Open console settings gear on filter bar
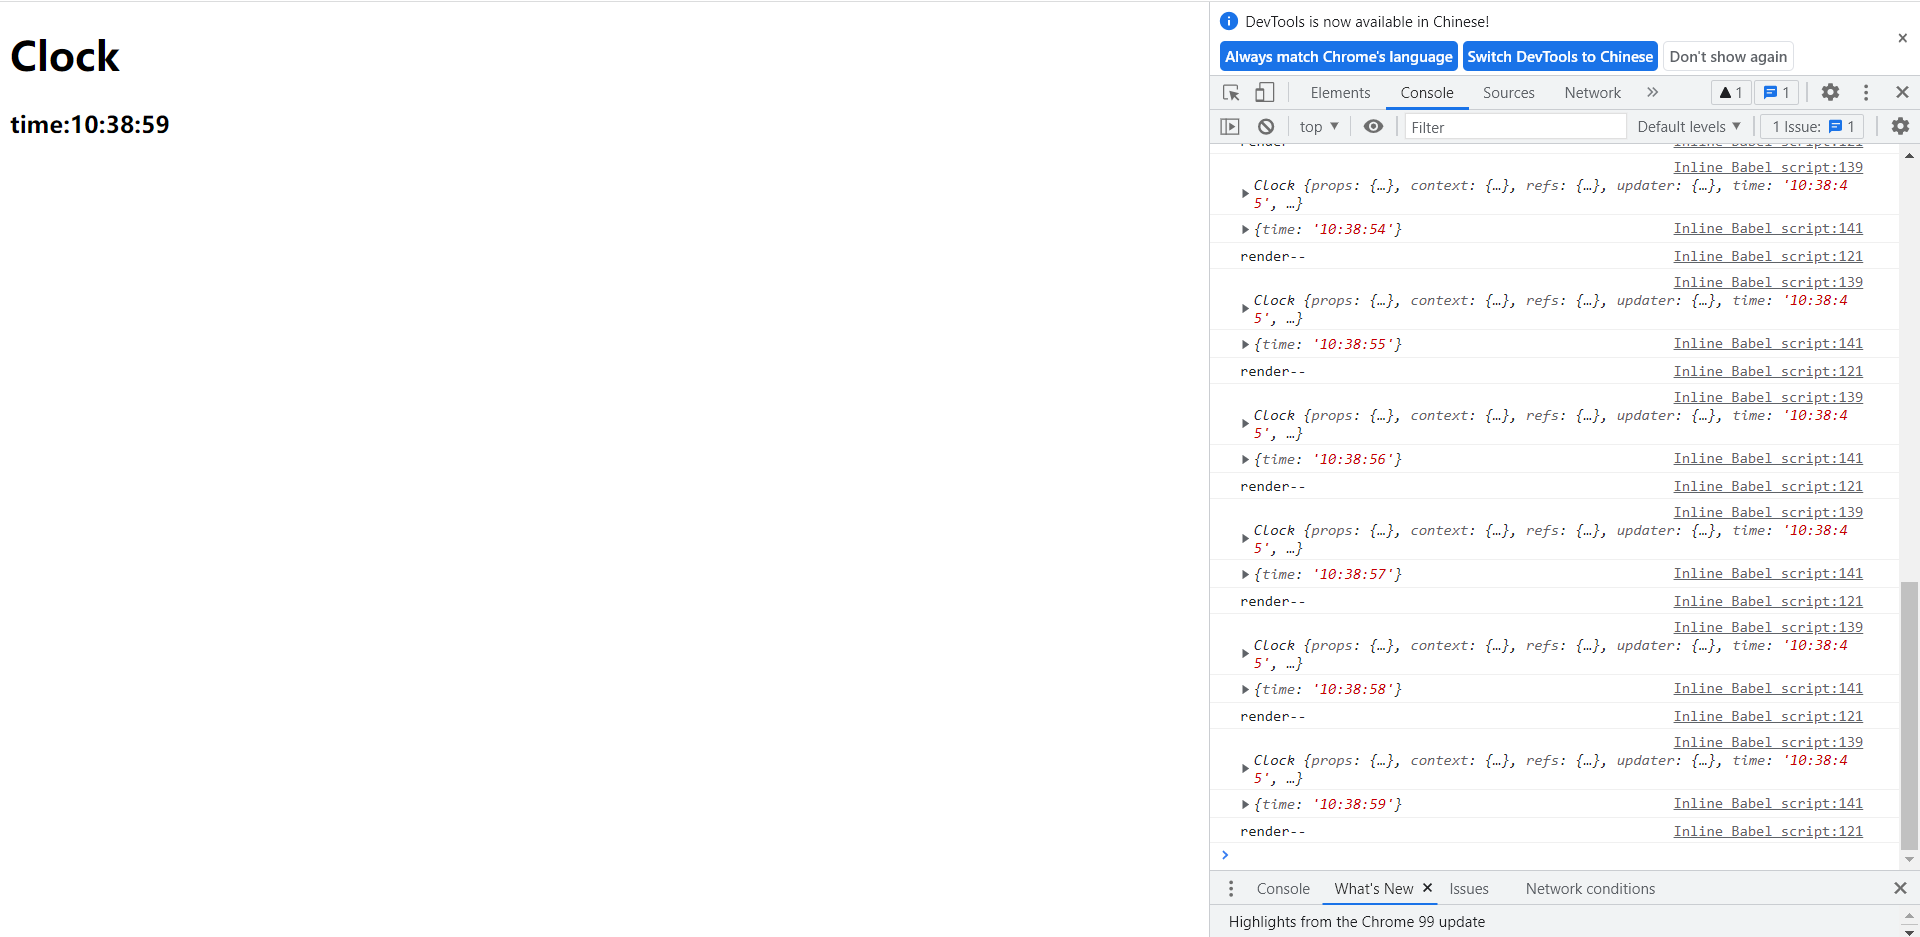The width and height of the screenshot is (1920, 937). [1899, 126]
